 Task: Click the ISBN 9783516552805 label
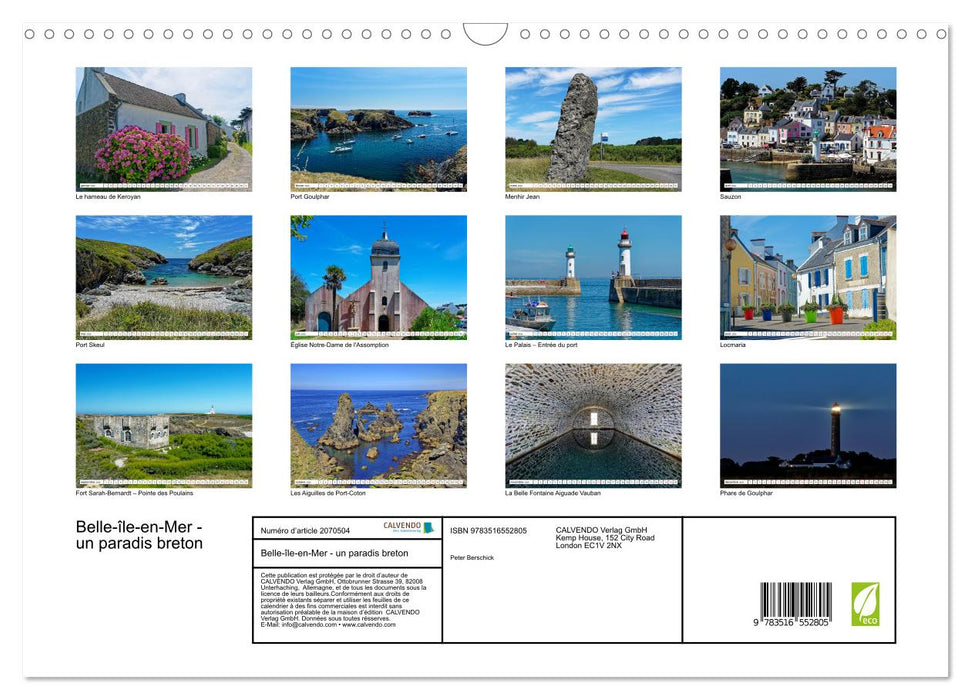point(487,530)
